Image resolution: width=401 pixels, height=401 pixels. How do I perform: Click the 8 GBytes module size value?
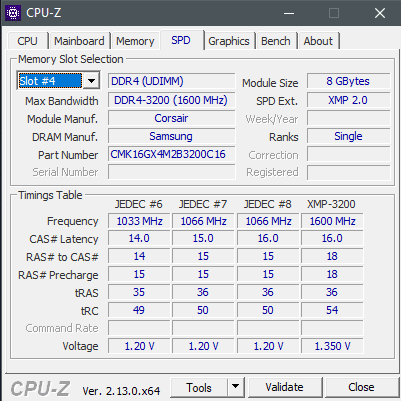(x=348, y=81)
